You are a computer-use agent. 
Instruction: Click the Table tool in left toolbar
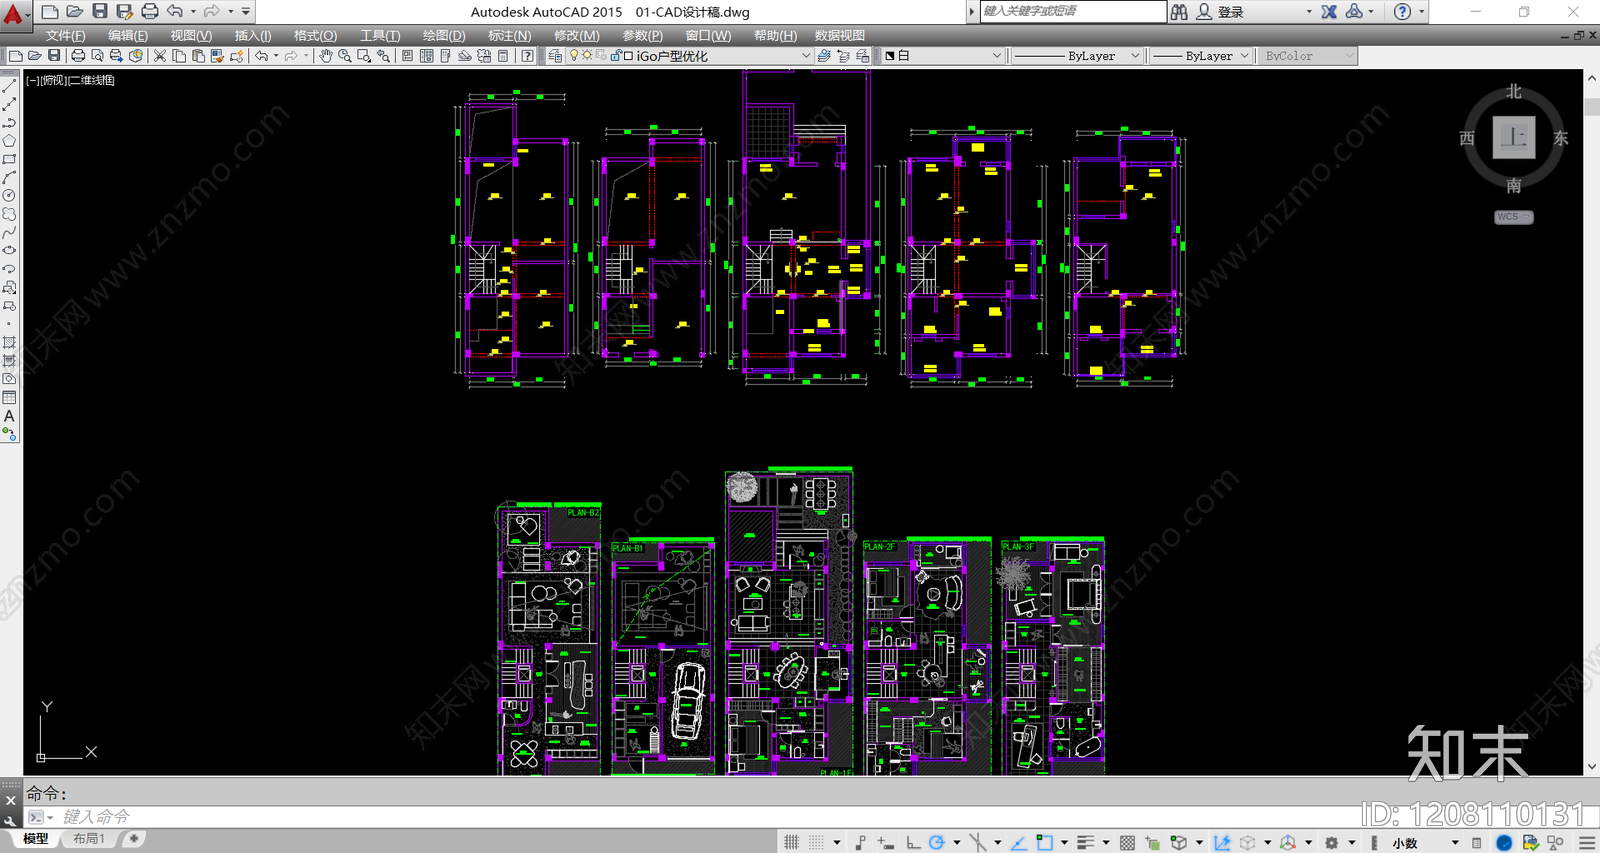click(x=9, y=398)
